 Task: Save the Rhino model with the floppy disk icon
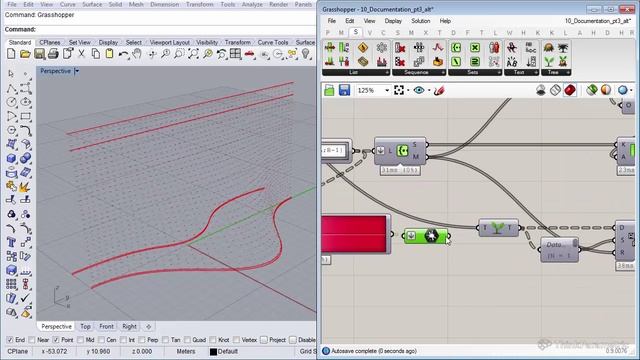(39, 53)
